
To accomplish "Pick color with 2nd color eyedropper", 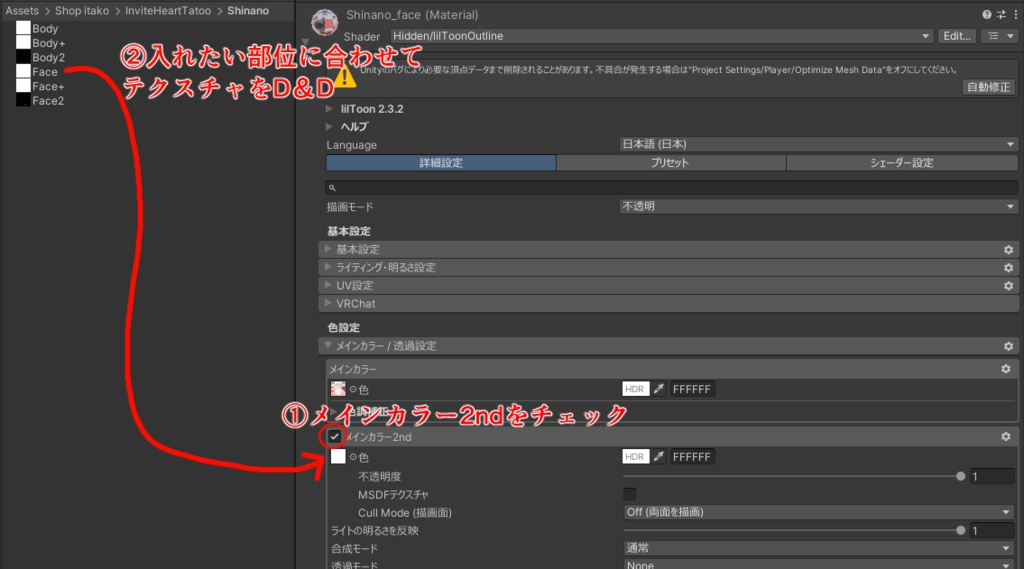I will point(659,457).
